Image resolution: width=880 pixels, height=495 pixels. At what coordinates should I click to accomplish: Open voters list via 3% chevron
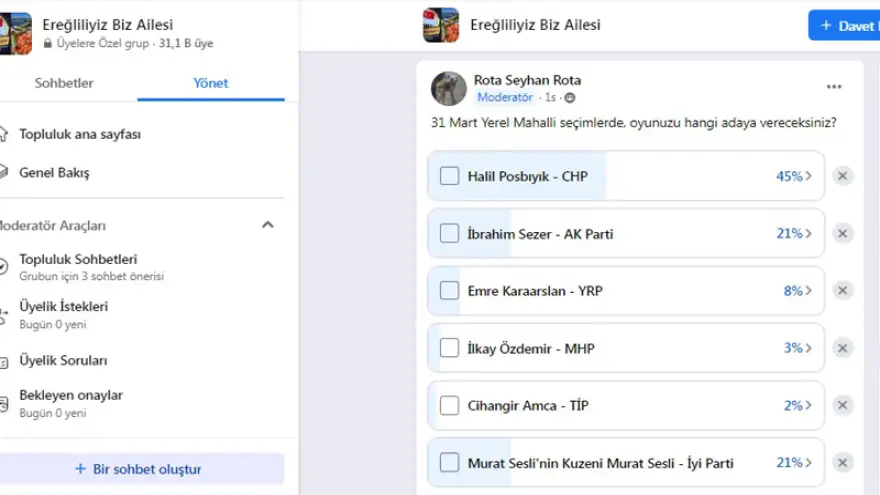pyautogui.click(x=809, y=348)
